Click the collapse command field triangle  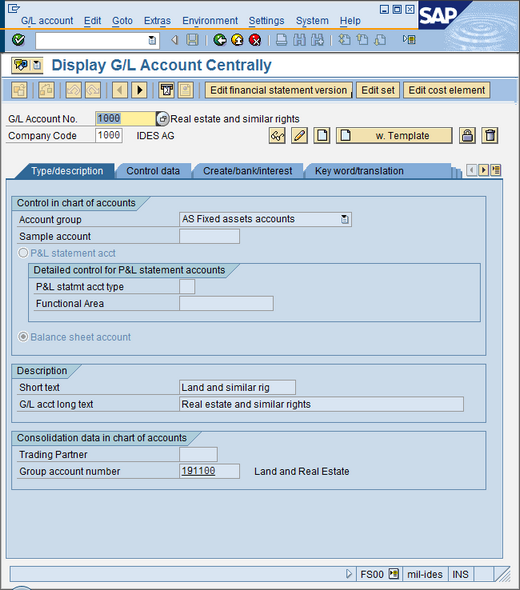point(174,40)
